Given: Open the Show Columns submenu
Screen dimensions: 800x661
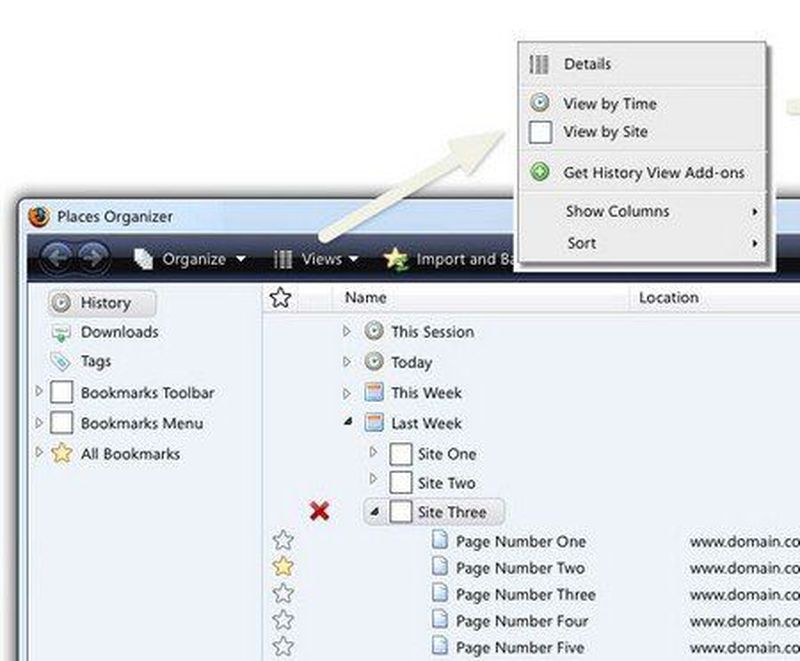Looking at the screenshot, I should pos(617,211).
